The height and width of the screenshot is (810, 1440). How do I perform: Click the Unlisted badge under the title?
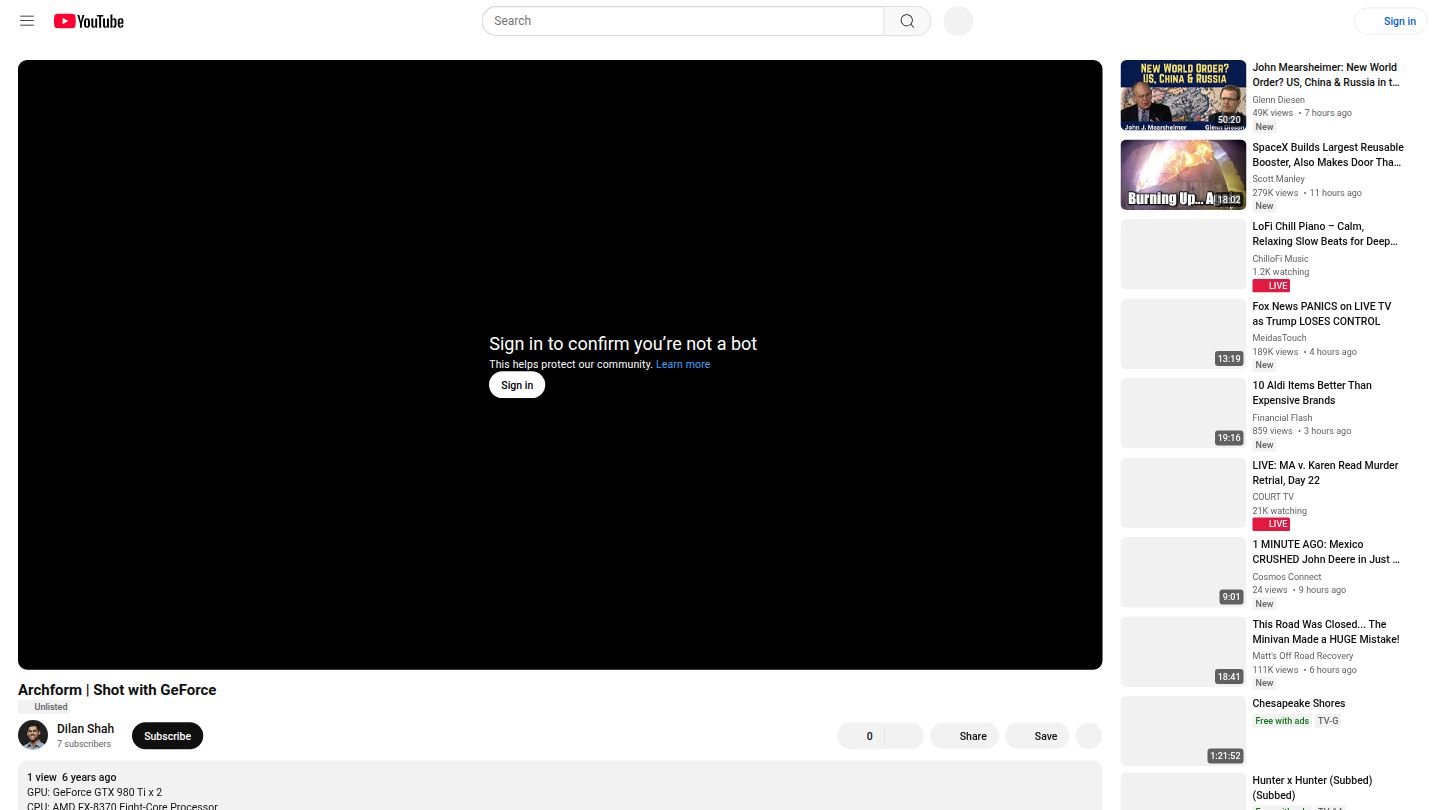click(44, 707)
